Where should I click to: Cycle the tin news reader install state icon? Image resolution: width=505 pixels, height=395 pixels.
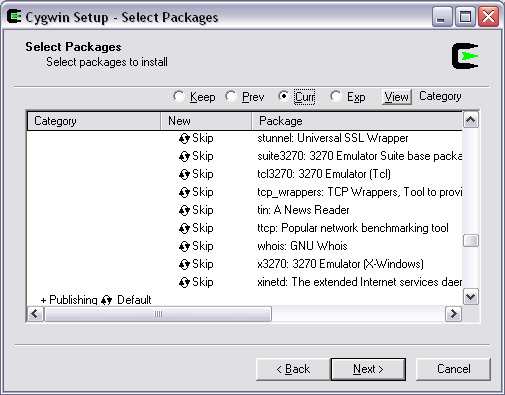184,210
